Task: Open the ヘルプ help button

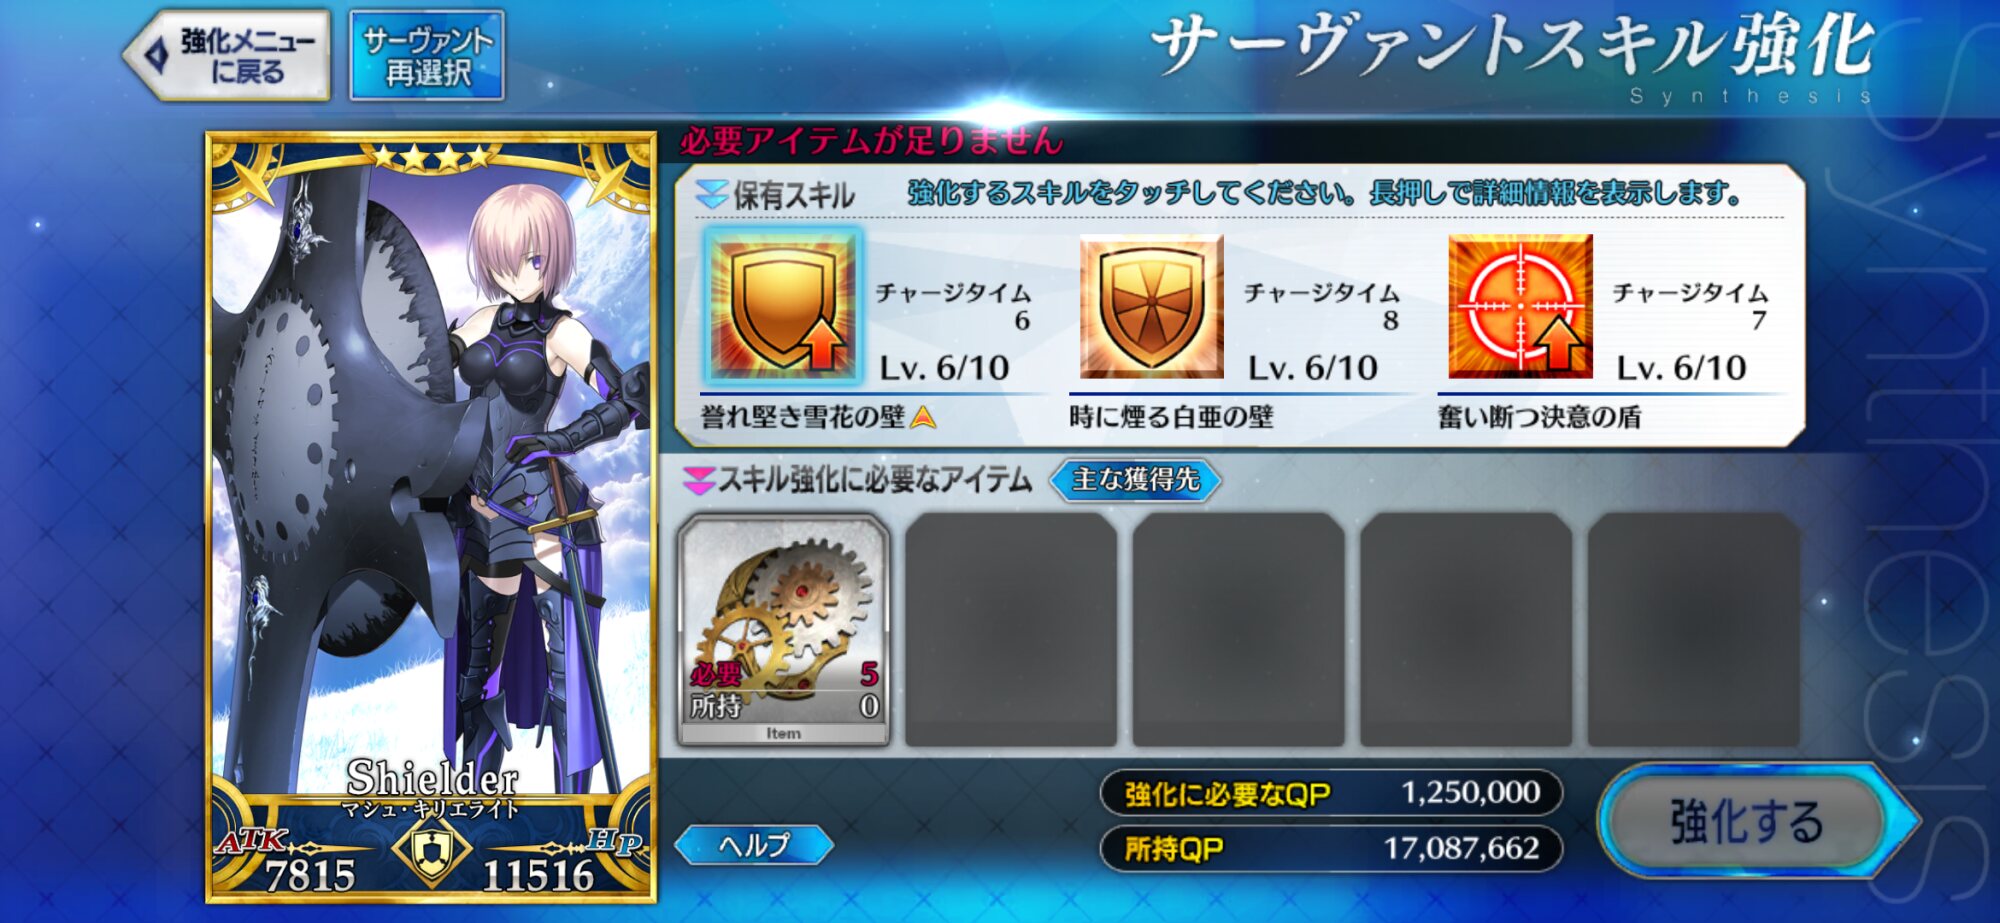Action: [x=754, y=845]
